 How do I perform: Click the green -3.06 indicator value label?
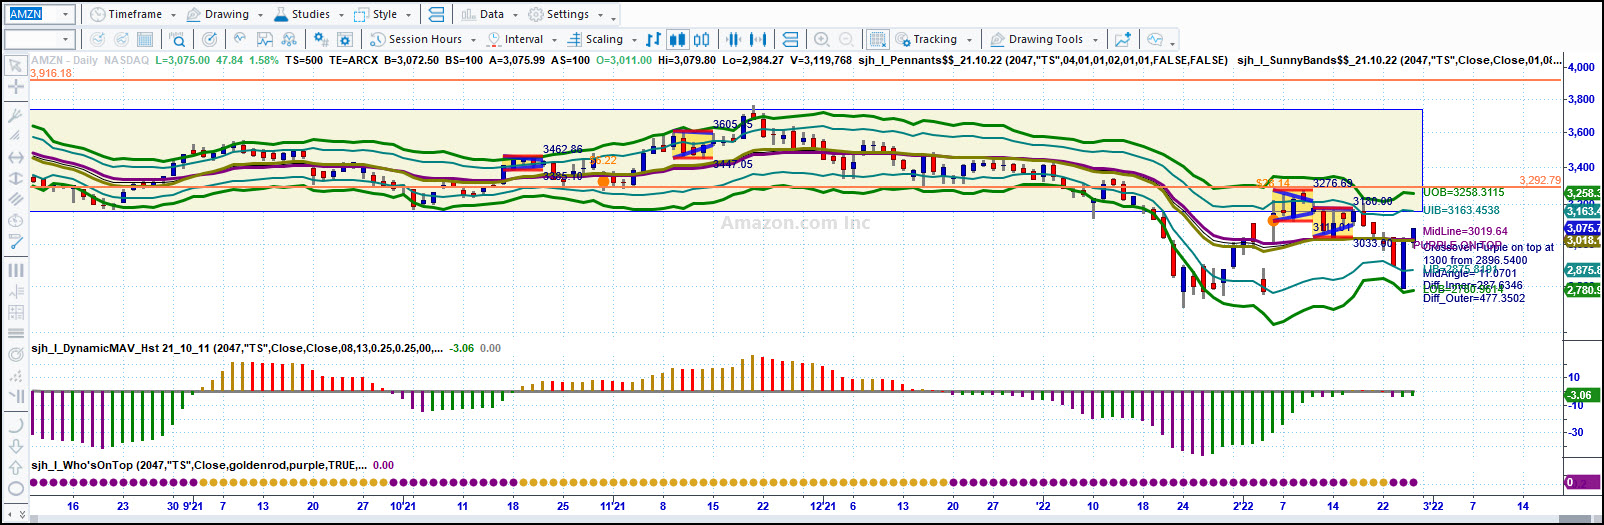click(1580, 395)
